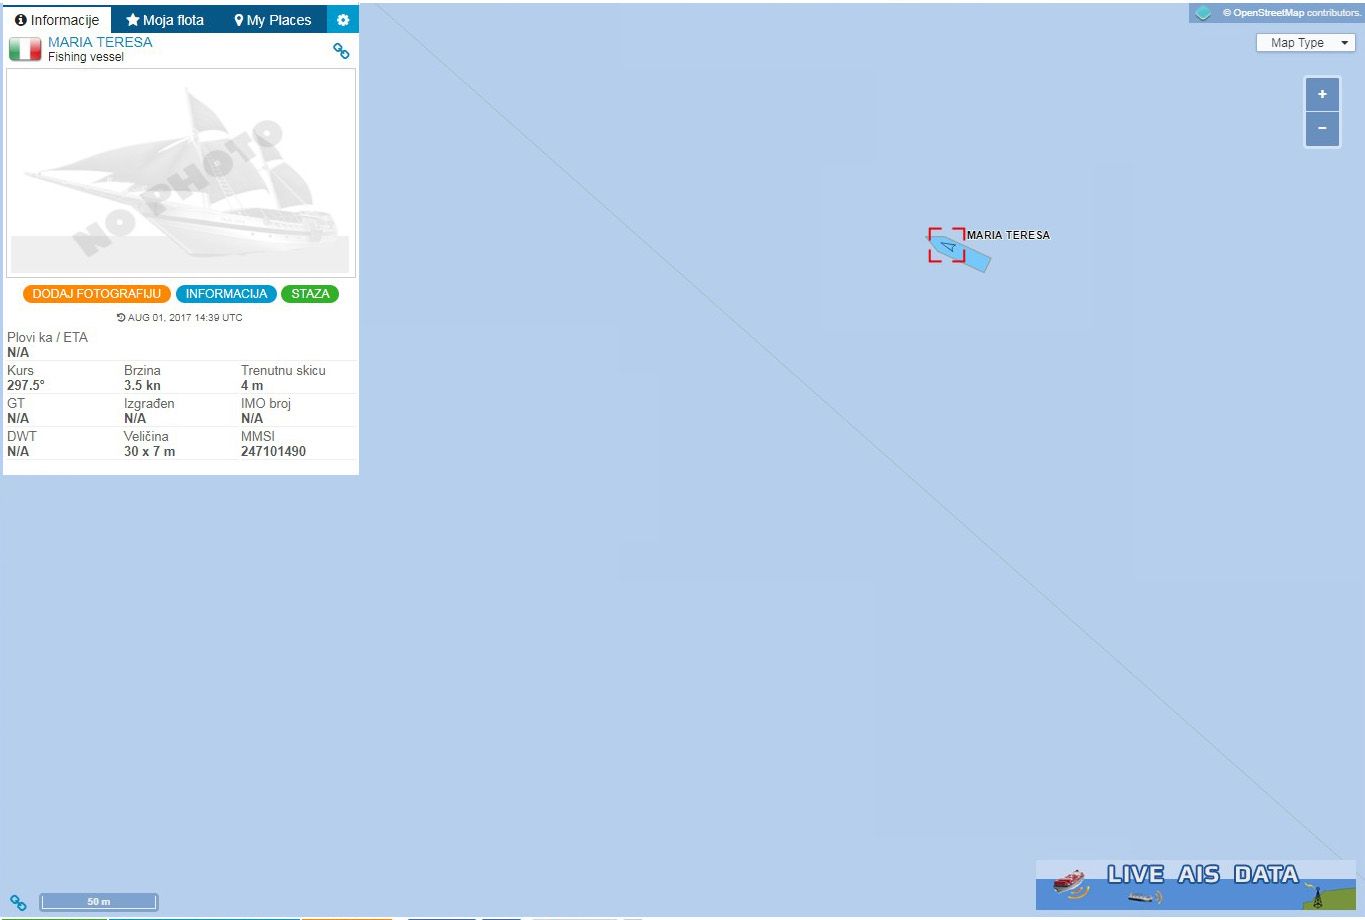Click the LIVE AIS DATA banner
The image size is (1365, 920).
tap(1196, 885)
